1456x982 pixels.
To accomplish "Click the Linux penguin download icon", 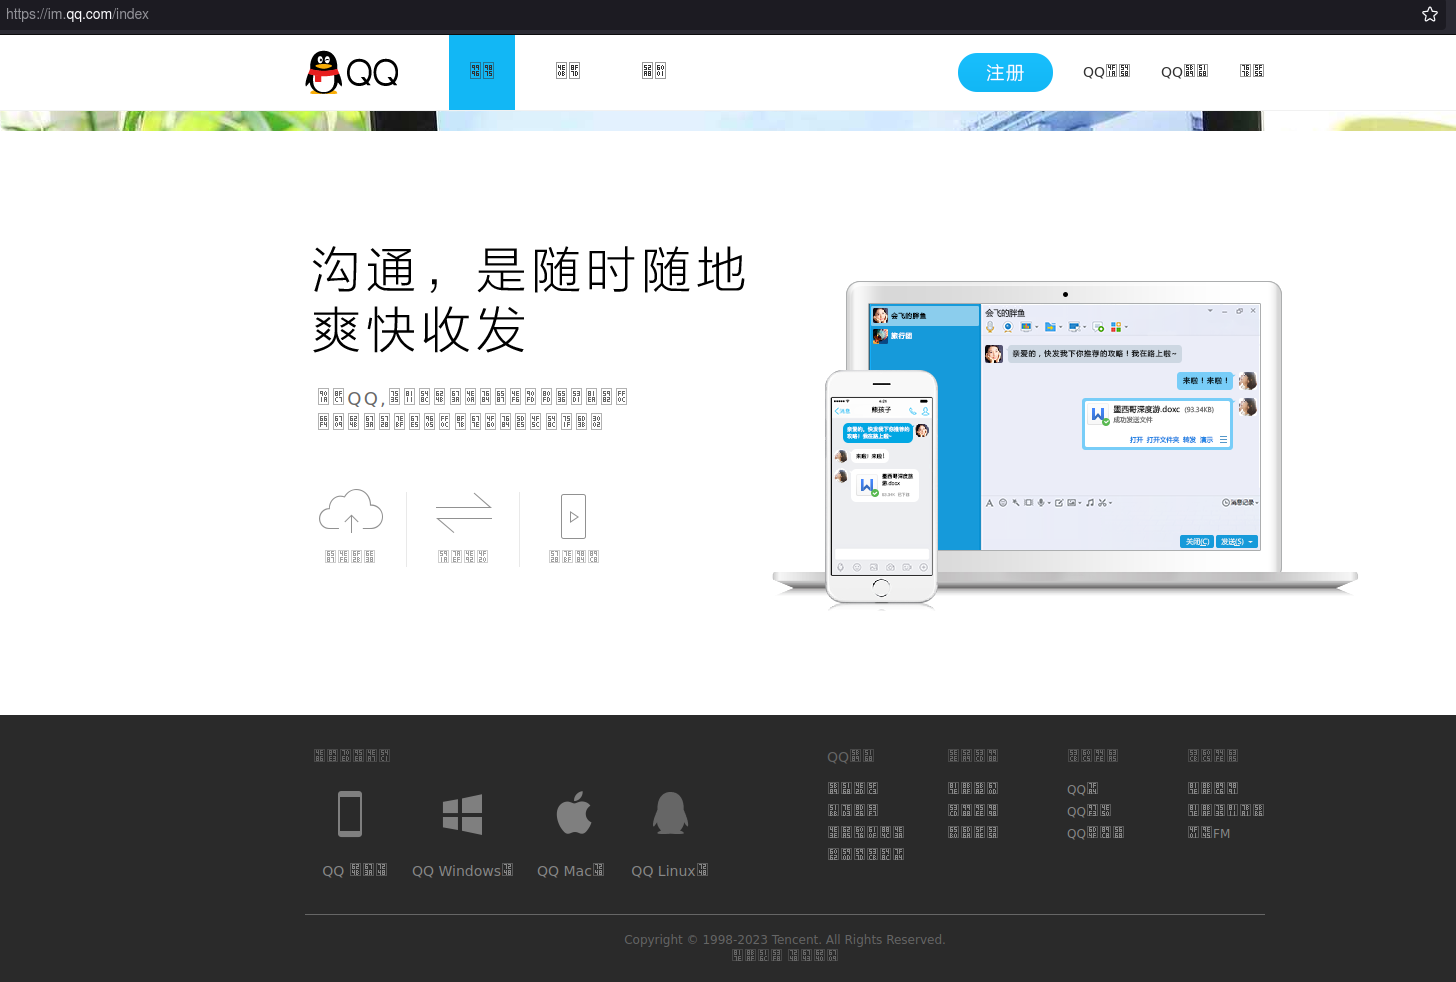I will (x=670, y=813).
